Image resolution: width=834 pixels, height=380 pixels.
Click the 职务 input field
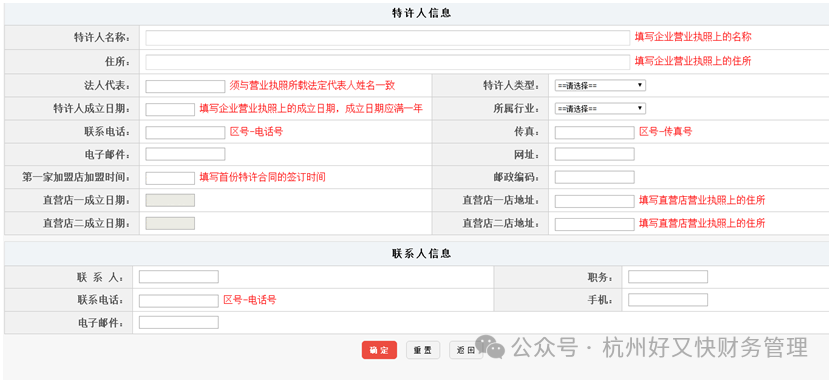tap(668, 277)
